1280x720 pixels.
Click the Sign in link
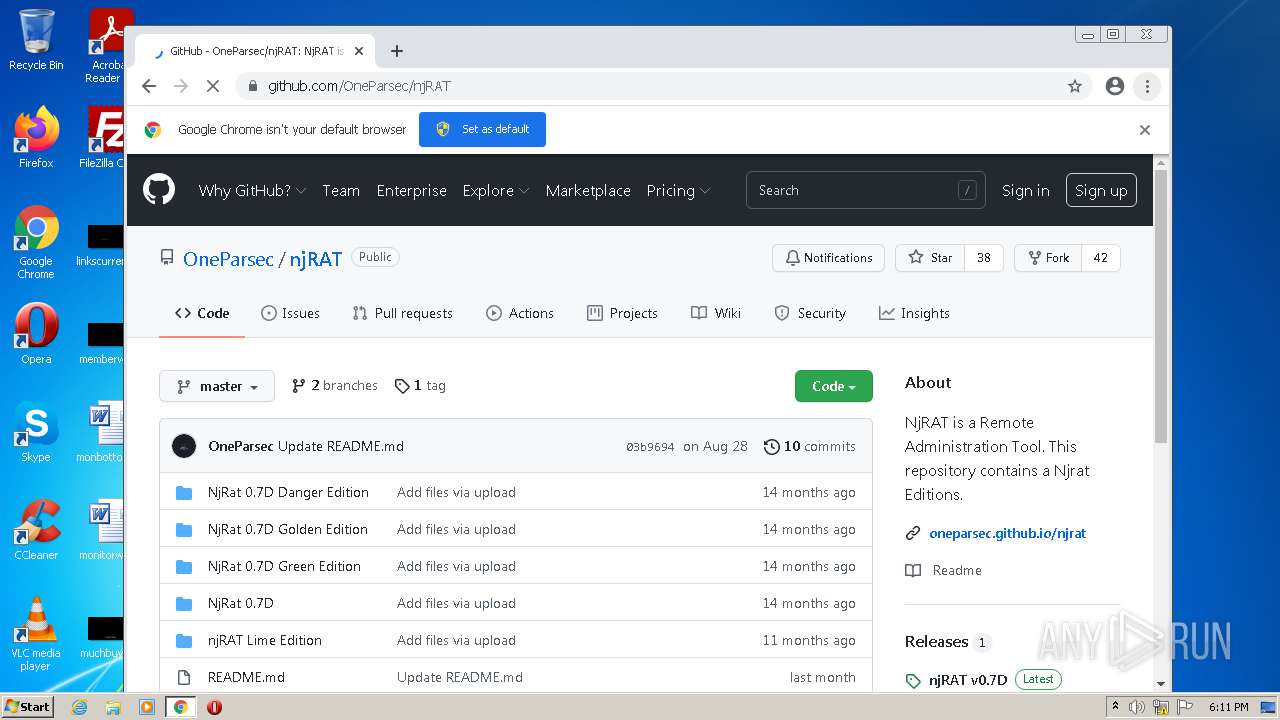[x=1026, y=190]
